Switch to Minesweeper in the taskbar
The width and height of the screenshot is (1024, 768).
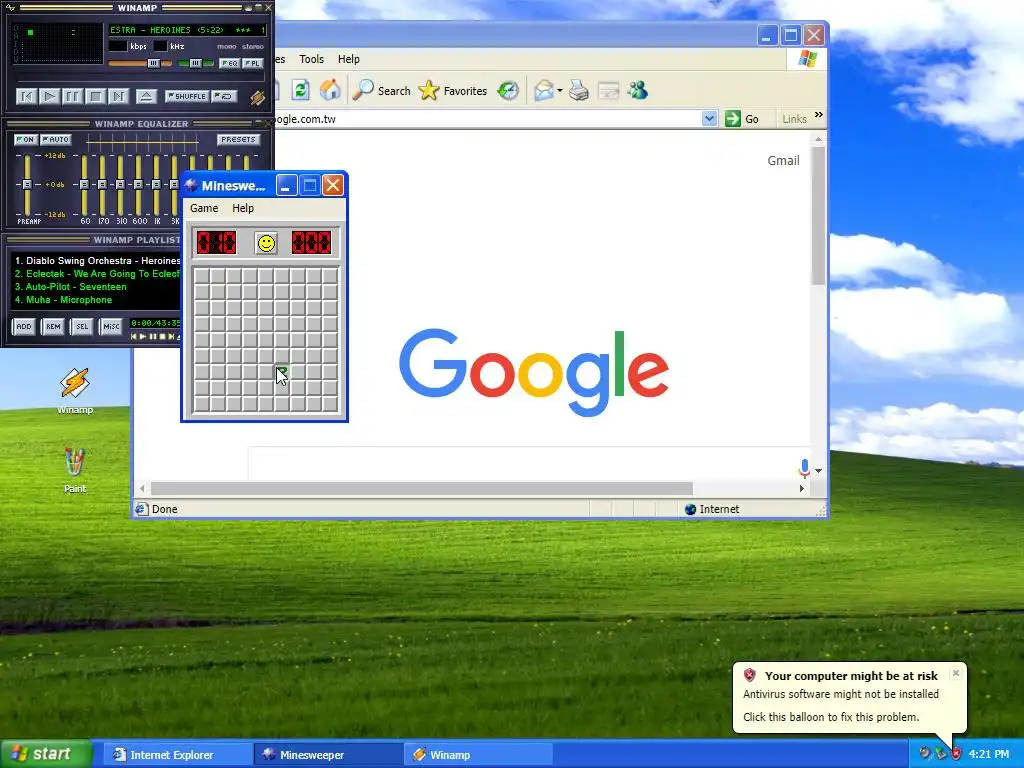(x=327, y=755)
